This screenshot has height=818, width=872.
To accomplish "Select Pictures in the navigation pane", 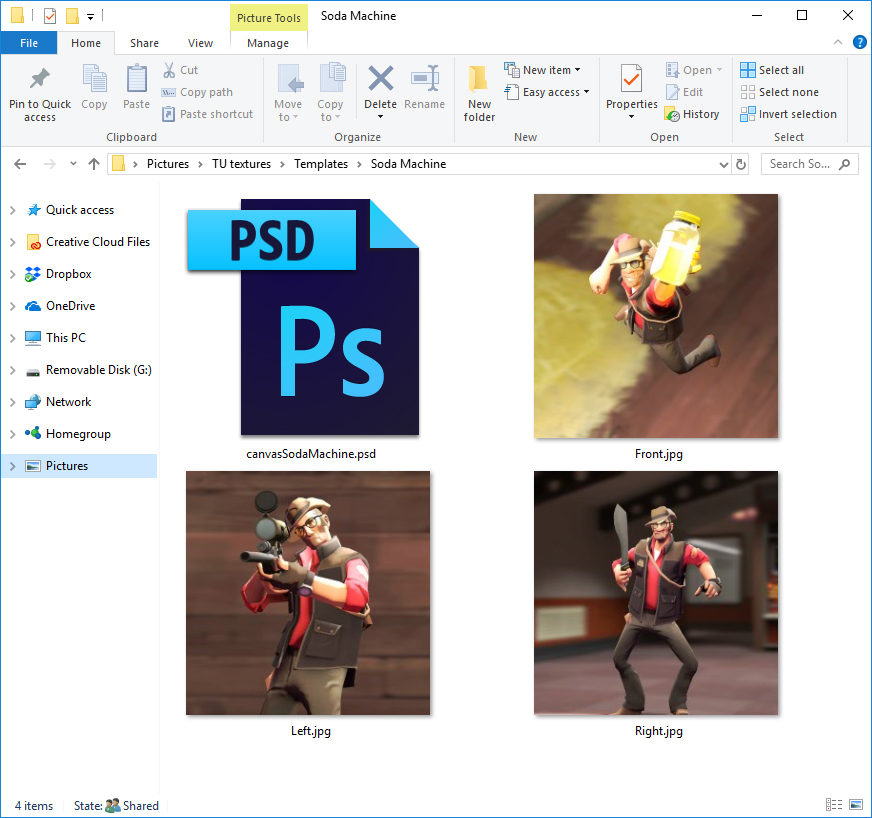I will click(79, 466).
